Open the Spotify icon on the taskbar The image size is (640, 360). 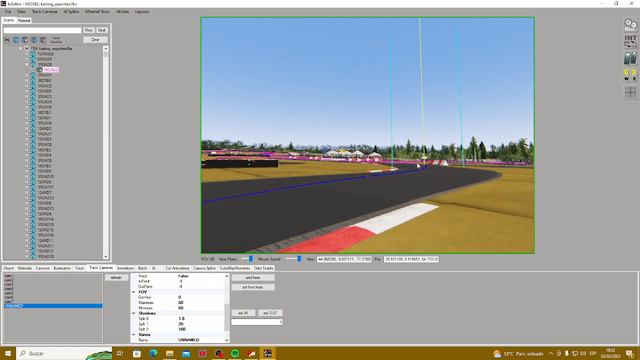(235, 353)
